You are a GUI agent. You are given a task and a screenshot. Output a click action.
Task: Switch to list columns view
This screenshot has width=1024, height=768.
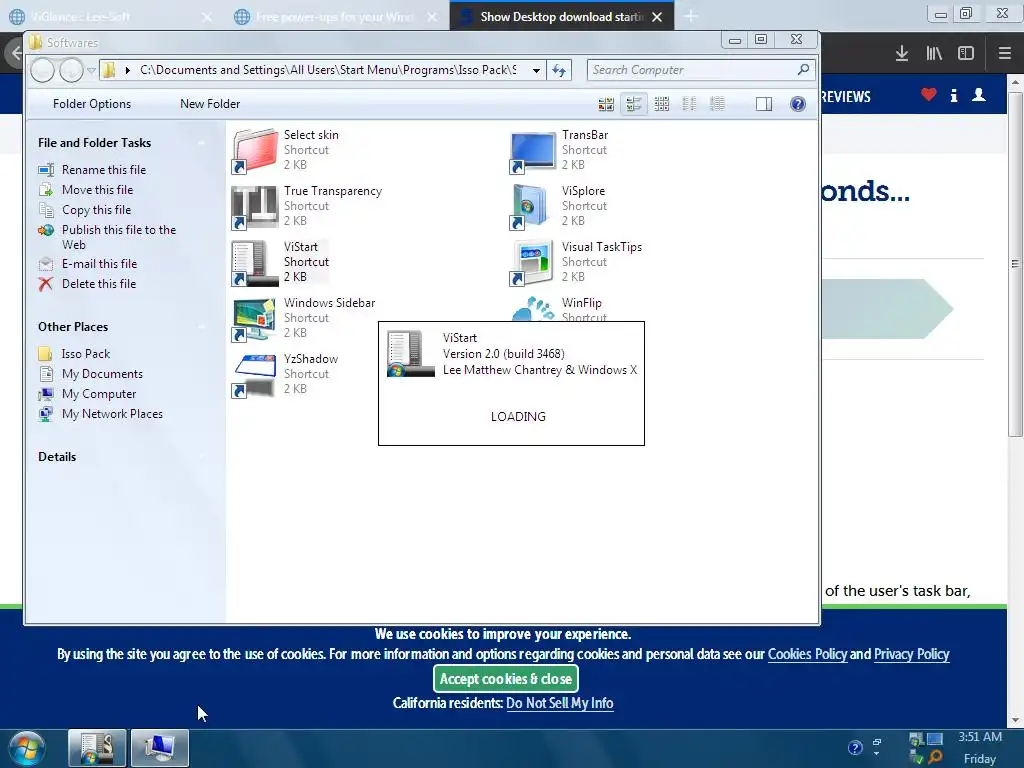(x=689, y=104)
